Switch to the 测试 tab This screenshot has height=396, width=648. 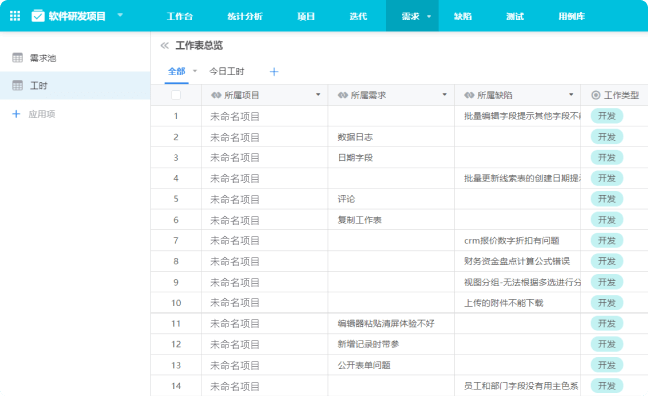coord(515,17)
